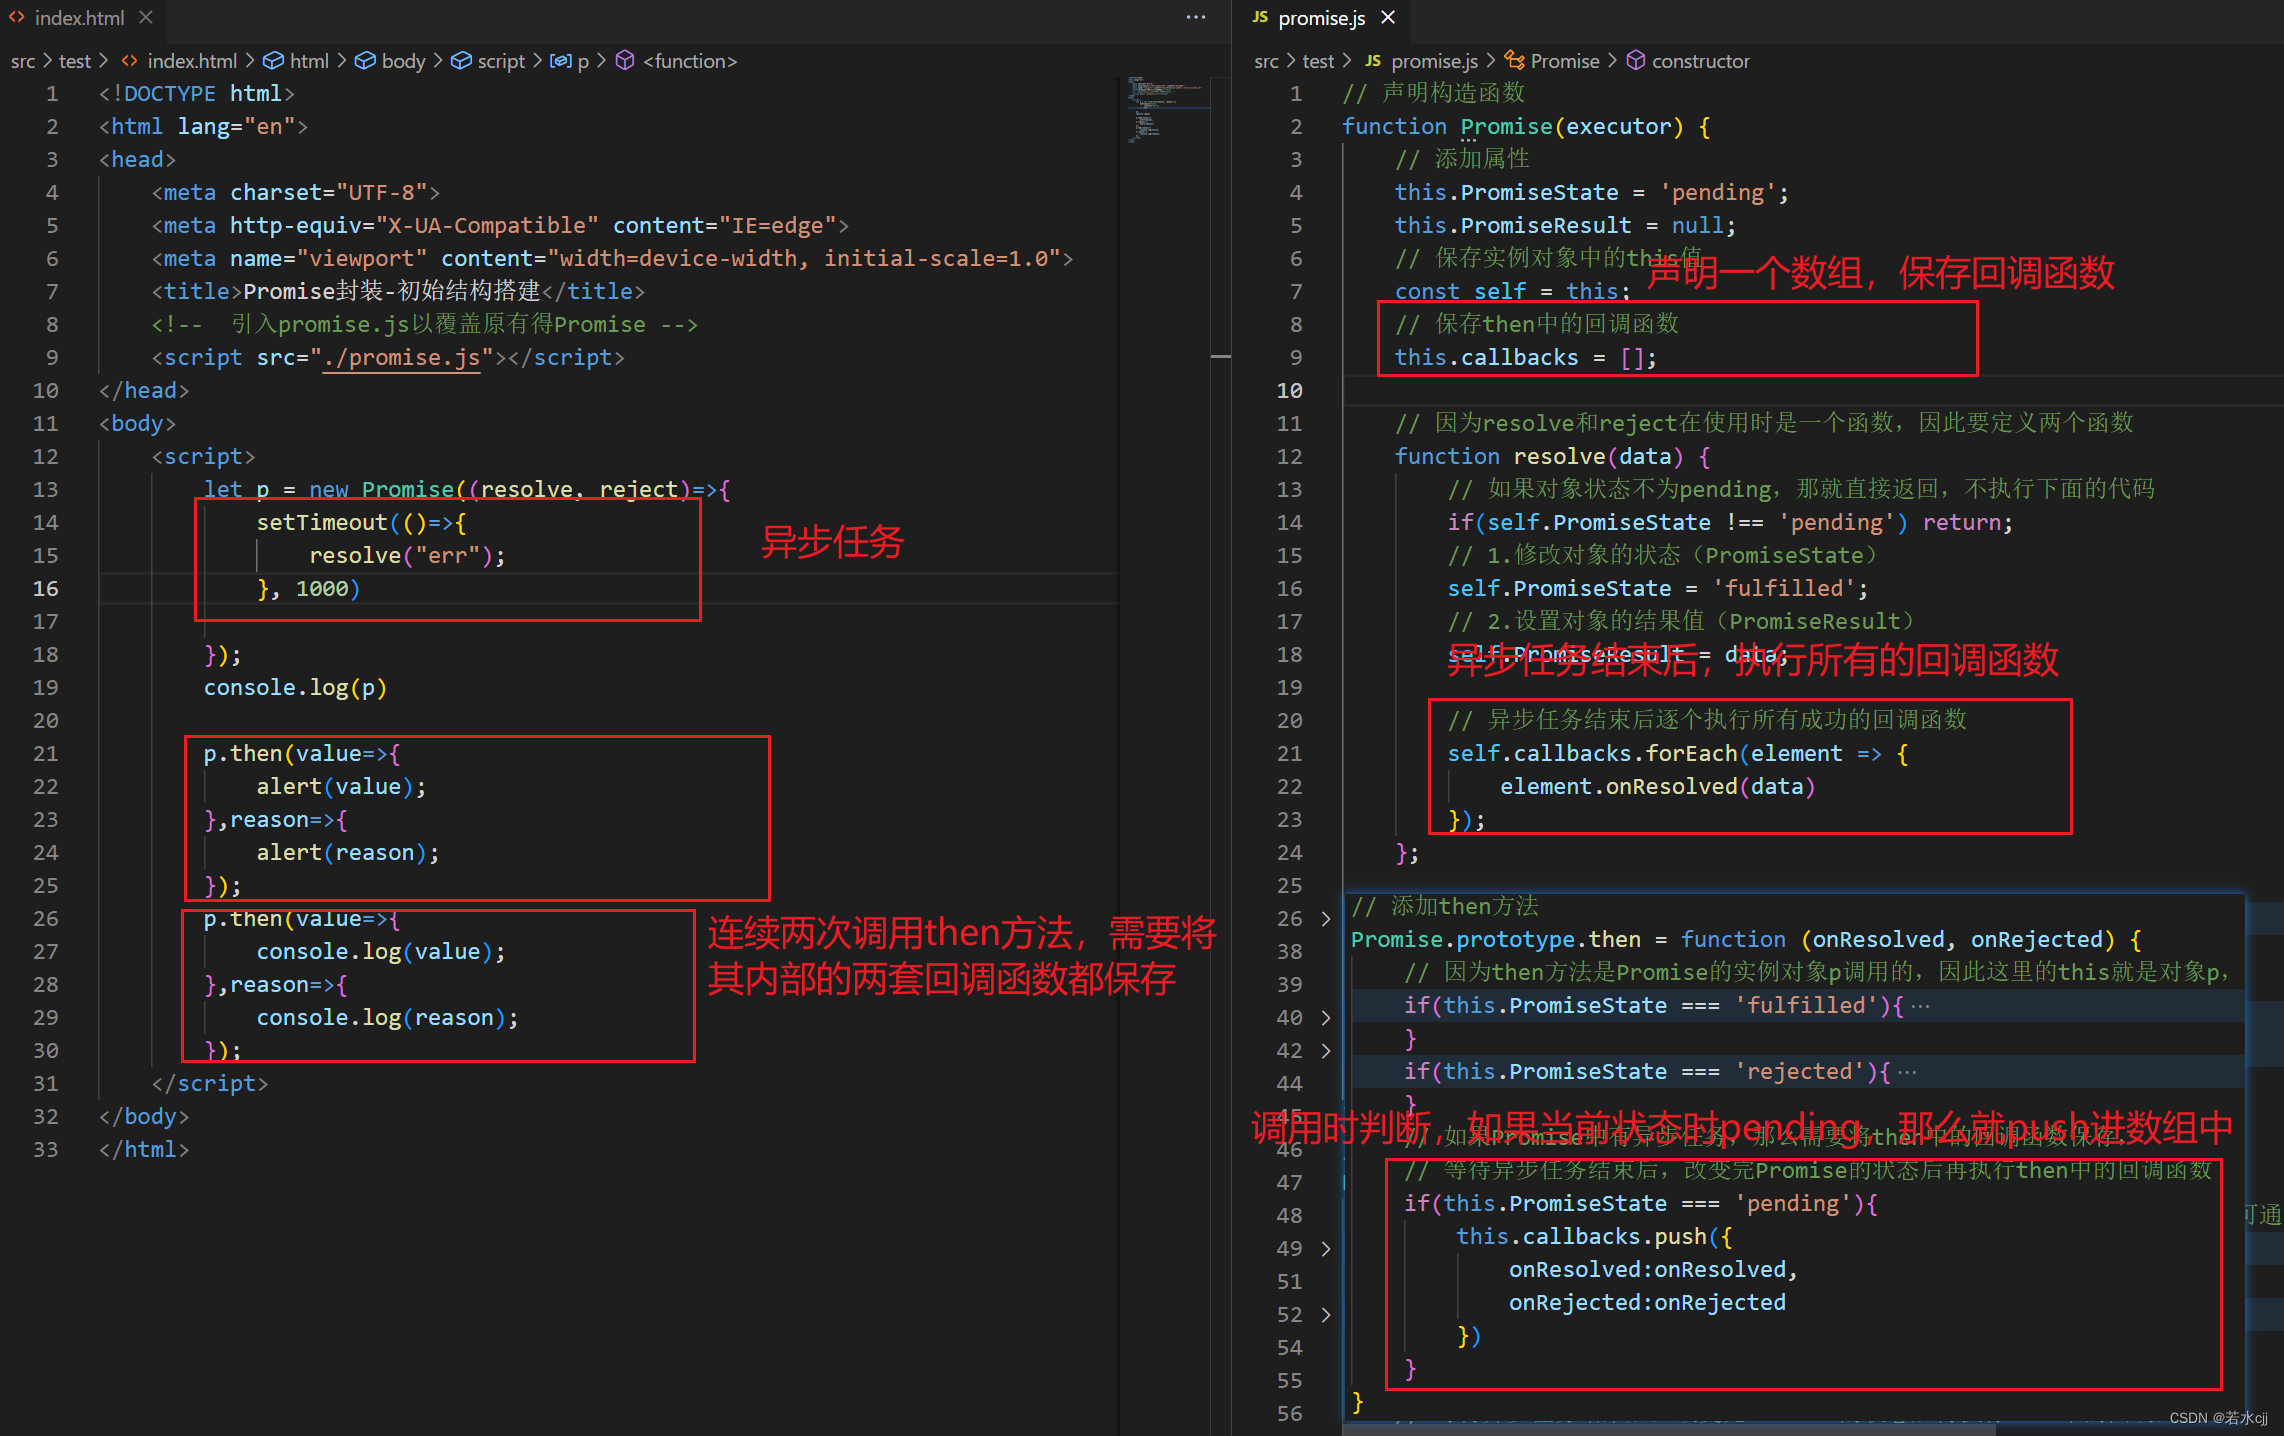This screenshot has height=1436, width=2284.
Task: Select the 'script' element breadcrumb
Action: (501, 61)
